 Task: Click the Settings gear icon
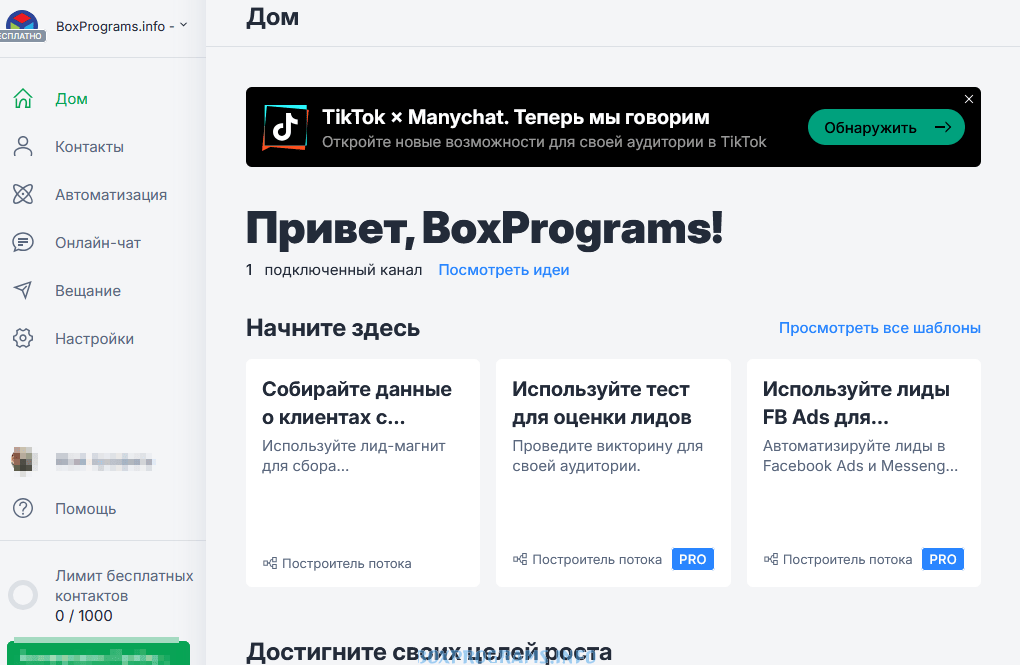(x=23, y=339)
